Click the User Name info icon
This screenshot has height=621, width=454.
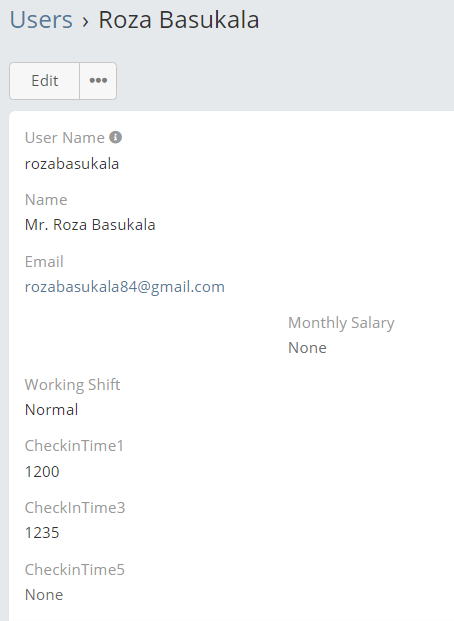tap(115, 137)
